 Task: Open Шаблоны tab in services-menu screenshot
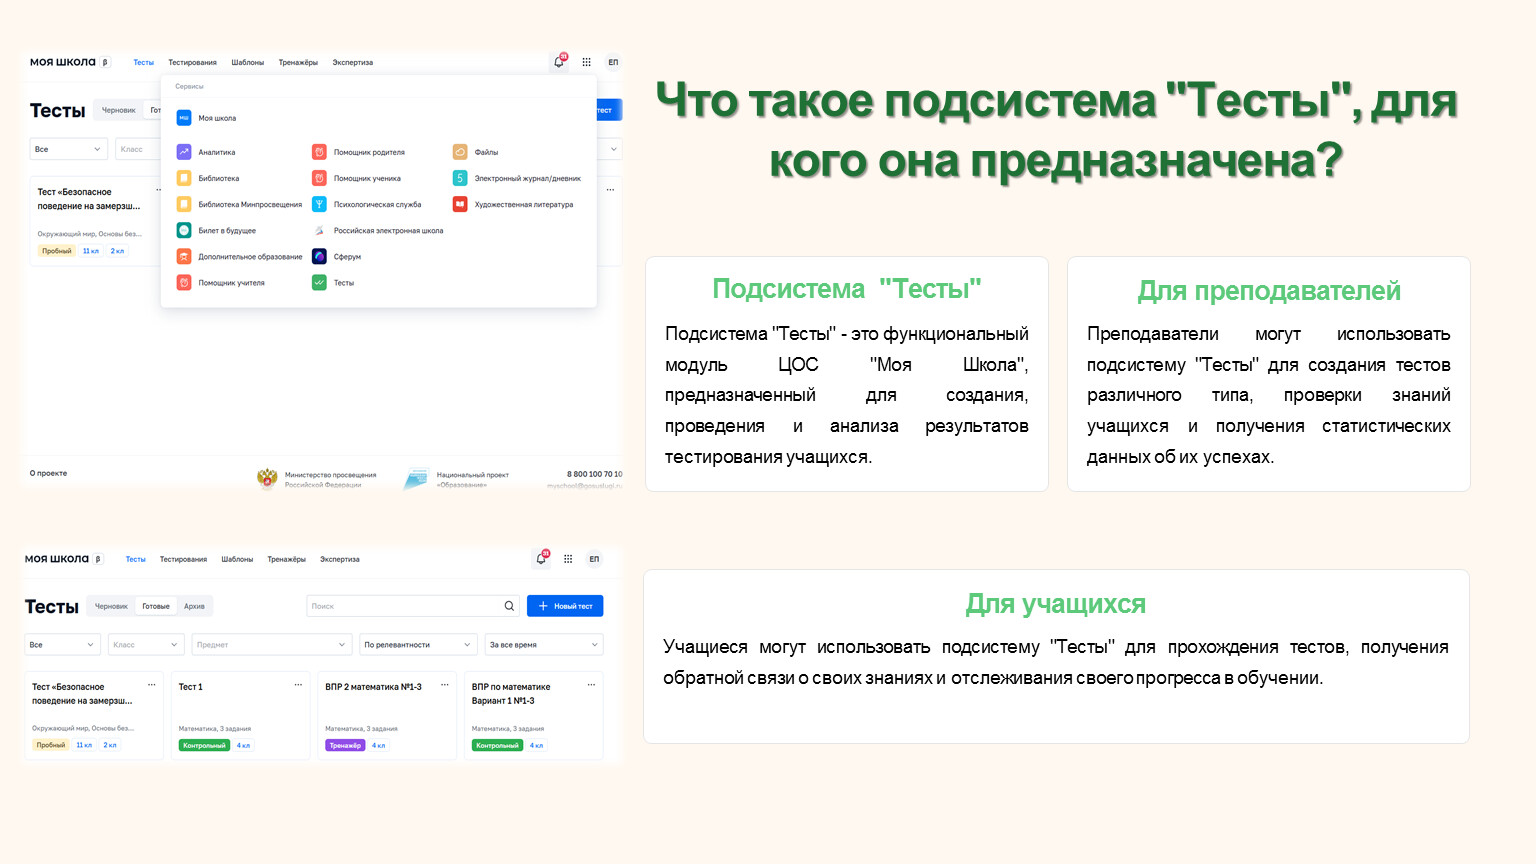(x=248, y=62)
